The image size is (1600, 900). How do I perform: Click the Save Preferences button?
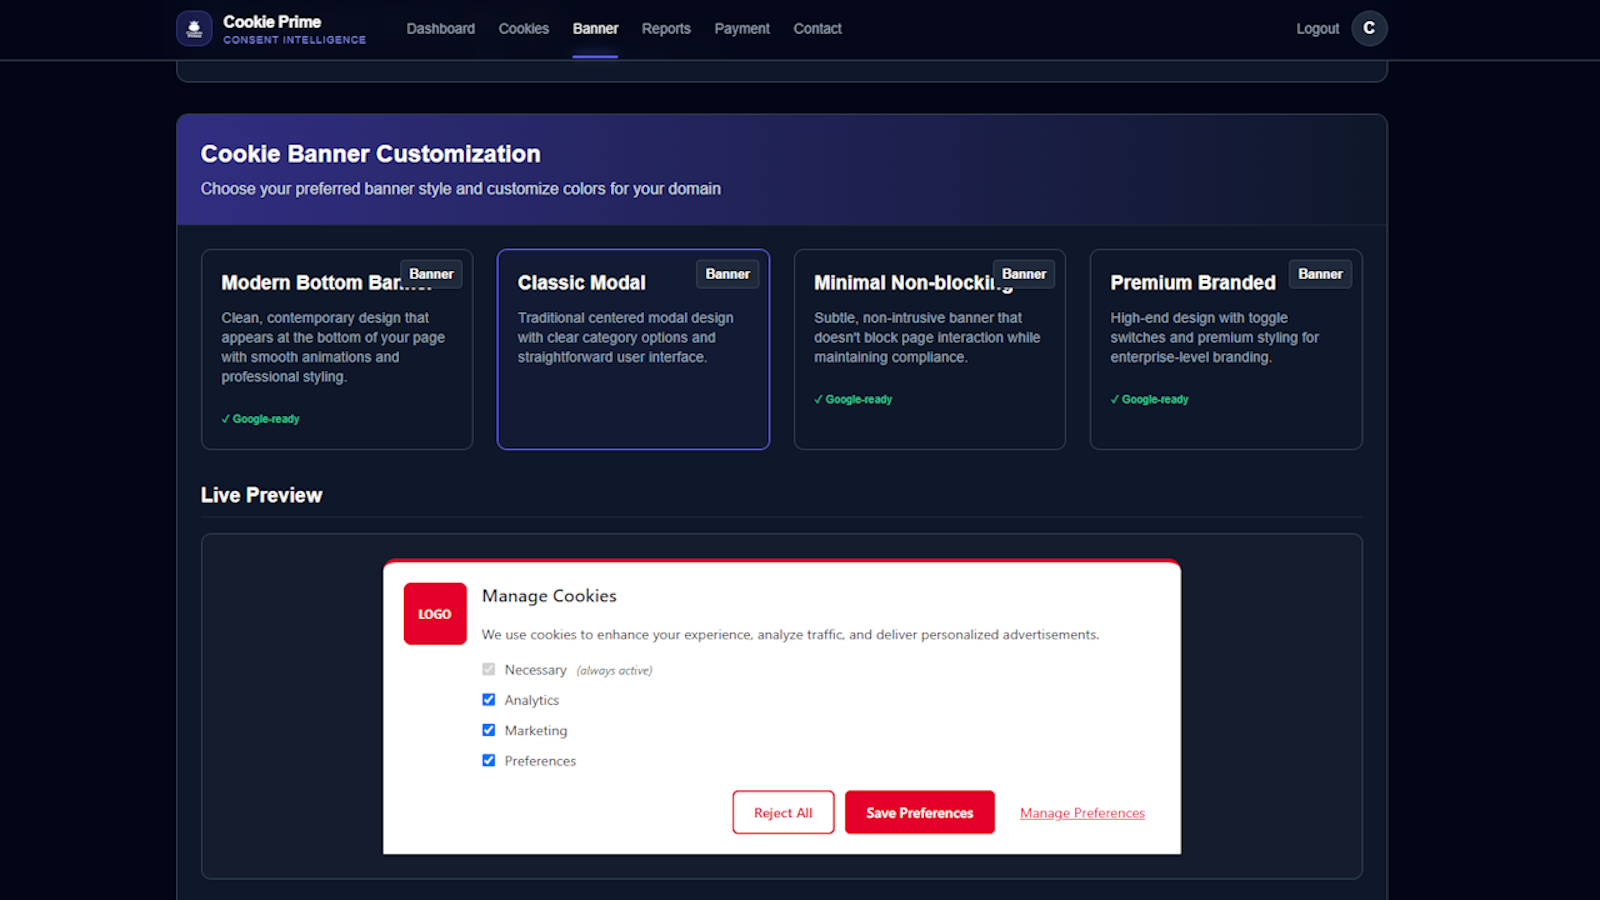pyautogui.click(x=919, y=812)
